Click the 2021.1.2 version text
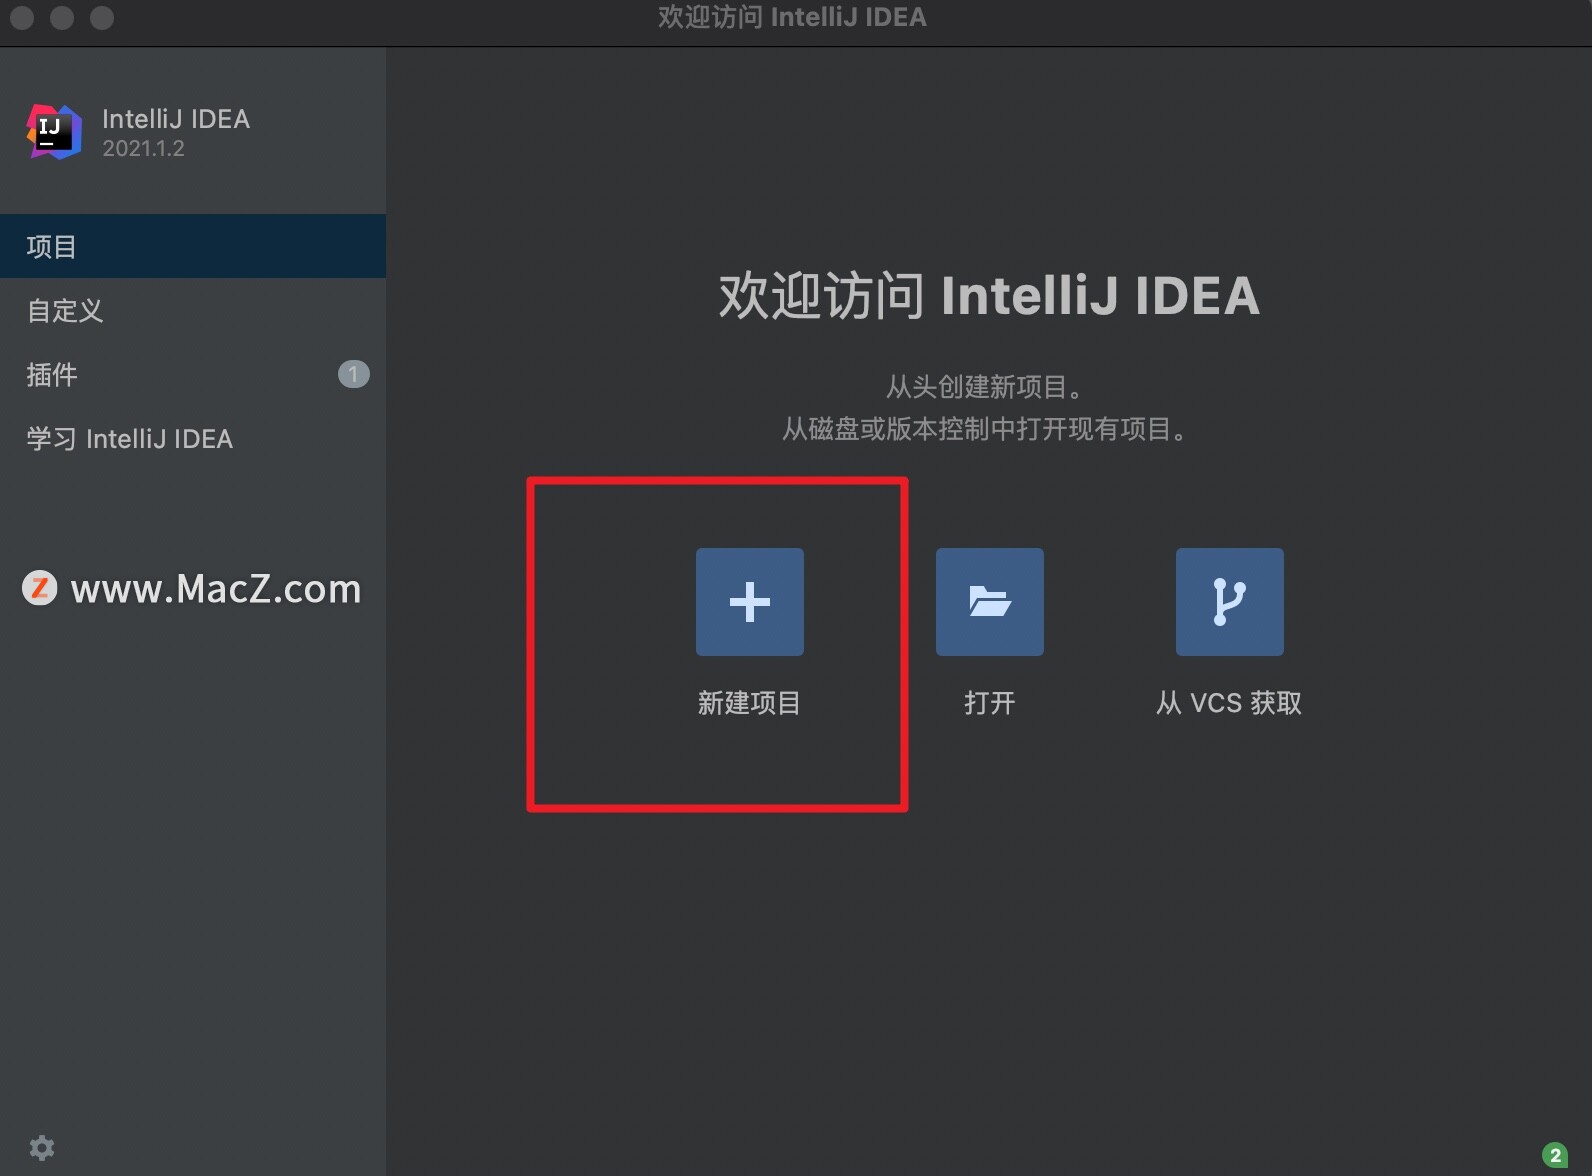 [x=143, y=149]
